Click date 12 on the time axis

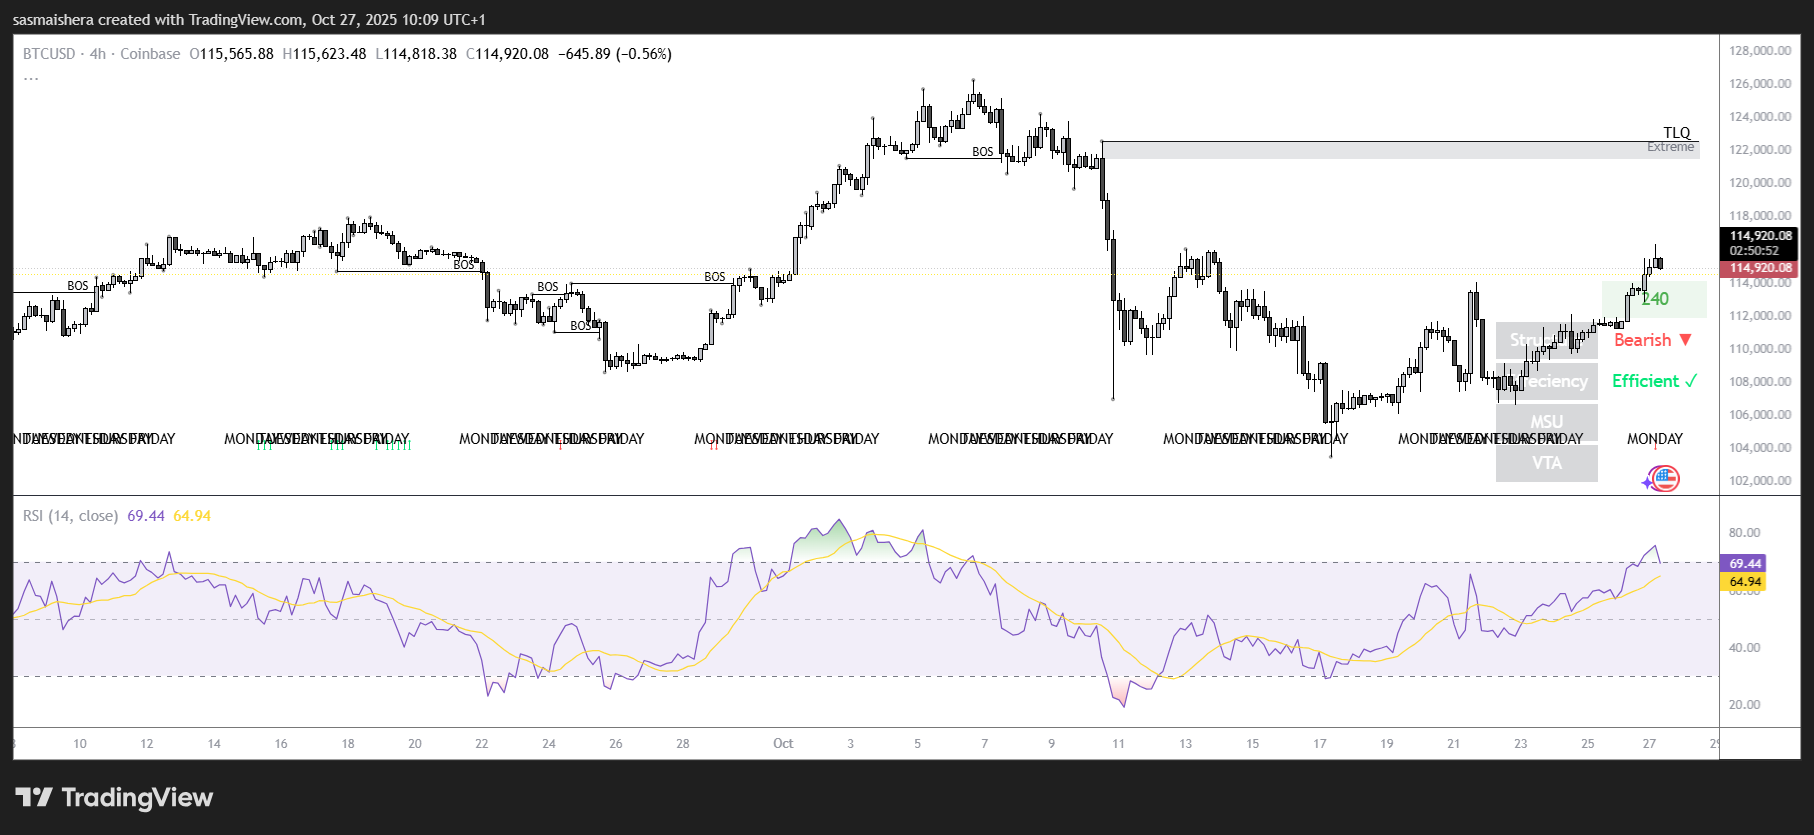click(x=147, y=744)
